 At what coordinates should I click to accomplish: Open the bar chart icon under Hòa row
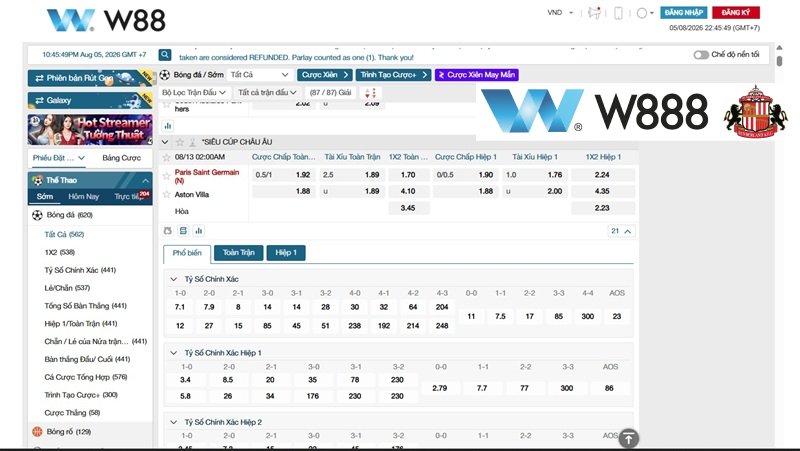point(199,231)
